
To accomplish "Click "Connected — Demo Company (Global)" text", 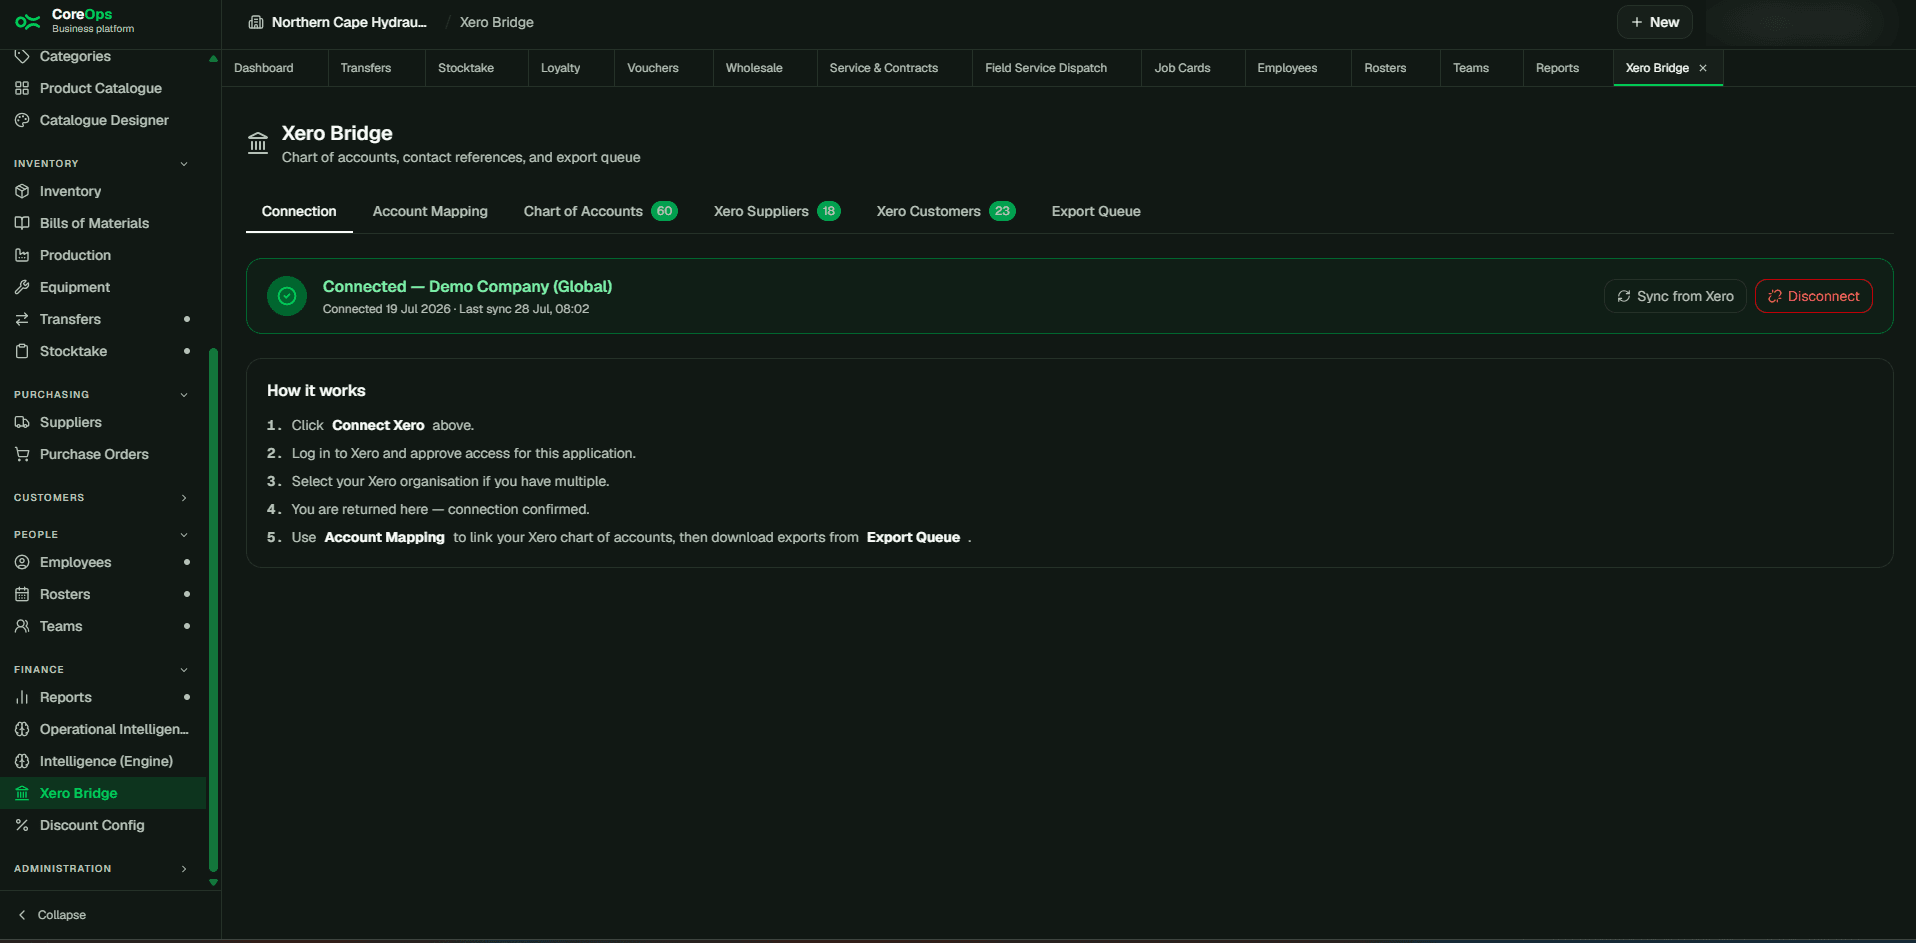I will (x=467, y=286).
